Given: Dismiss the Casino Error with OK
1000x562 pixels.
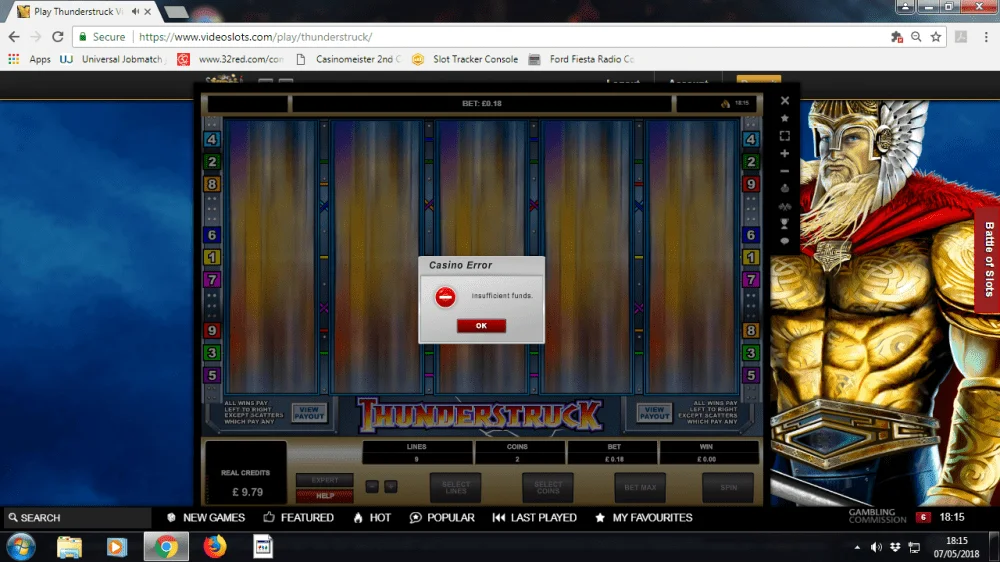Looking at the screenshot, I should pyautogui.click(x=481, y=325).
